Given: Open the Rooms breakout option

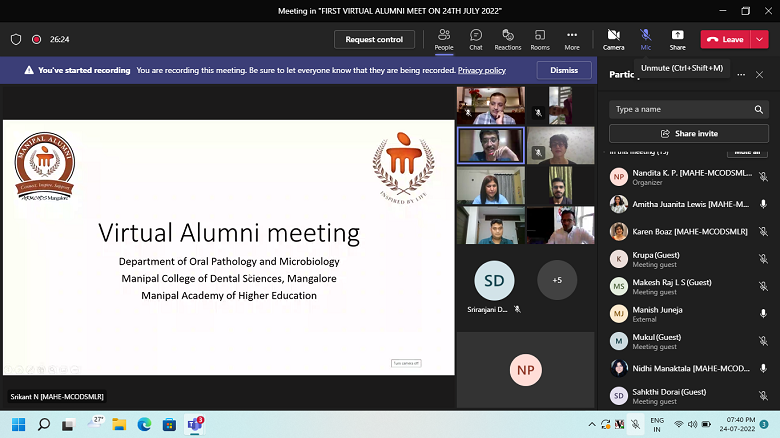Looking at the screenshot, I should pyautogui.click(x=540, y=39).
